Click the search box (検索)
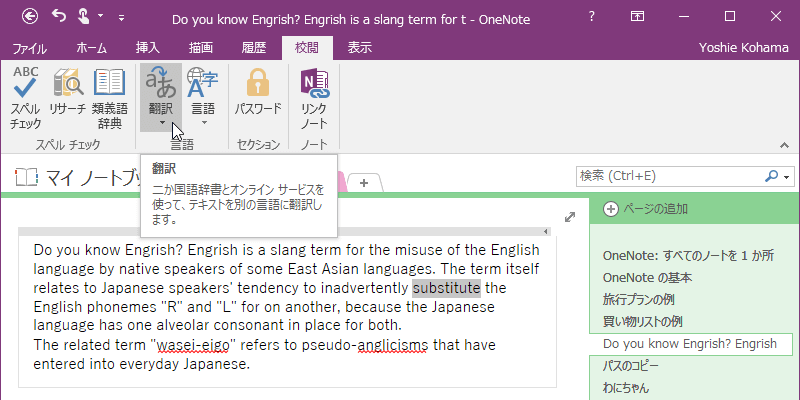Image resolution: width=800 pixels, height=400 pixels. click(670, 176)
